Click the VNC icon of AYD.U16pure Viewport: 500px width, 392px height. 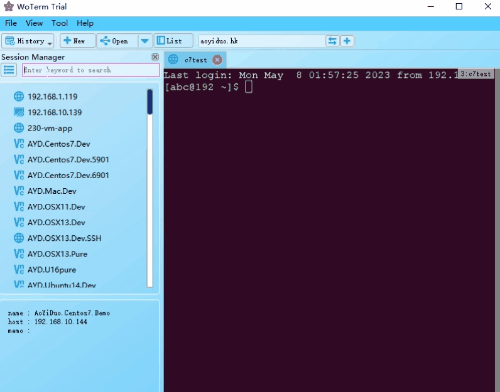[19, 269]
